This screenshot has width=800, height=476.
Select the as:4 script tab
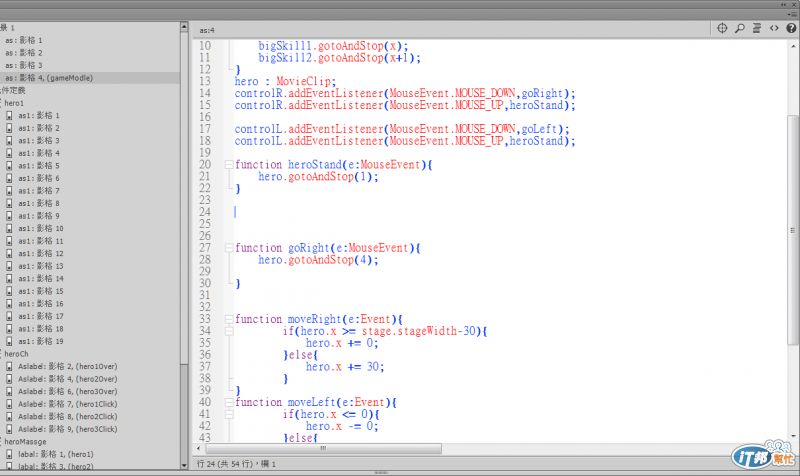point(207,30)
